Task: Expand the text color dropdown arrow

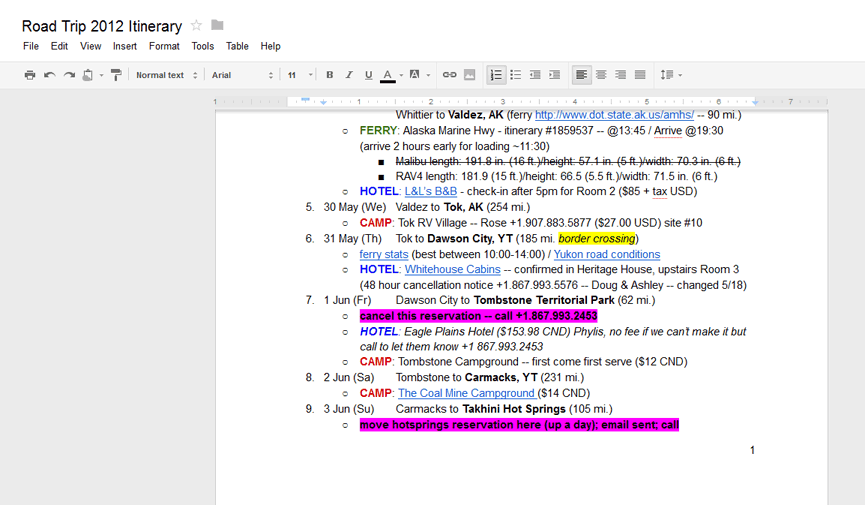Action: tap(401, 76)
